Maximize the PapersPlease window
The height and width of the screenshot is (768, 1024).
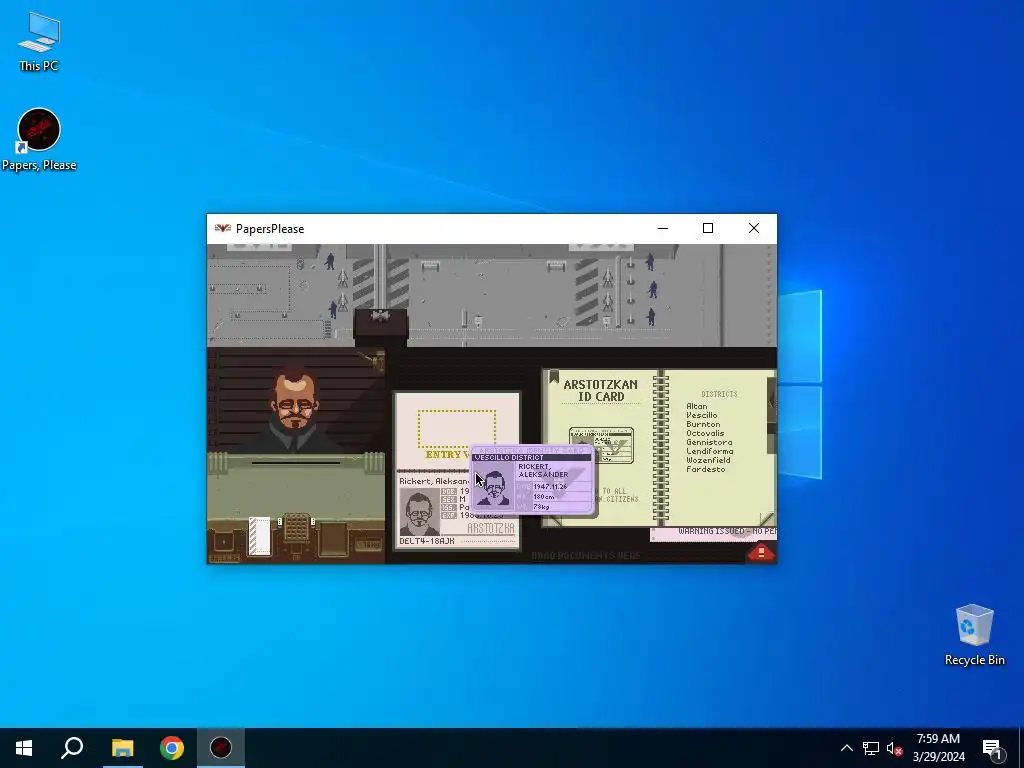[x=708, y=229]
